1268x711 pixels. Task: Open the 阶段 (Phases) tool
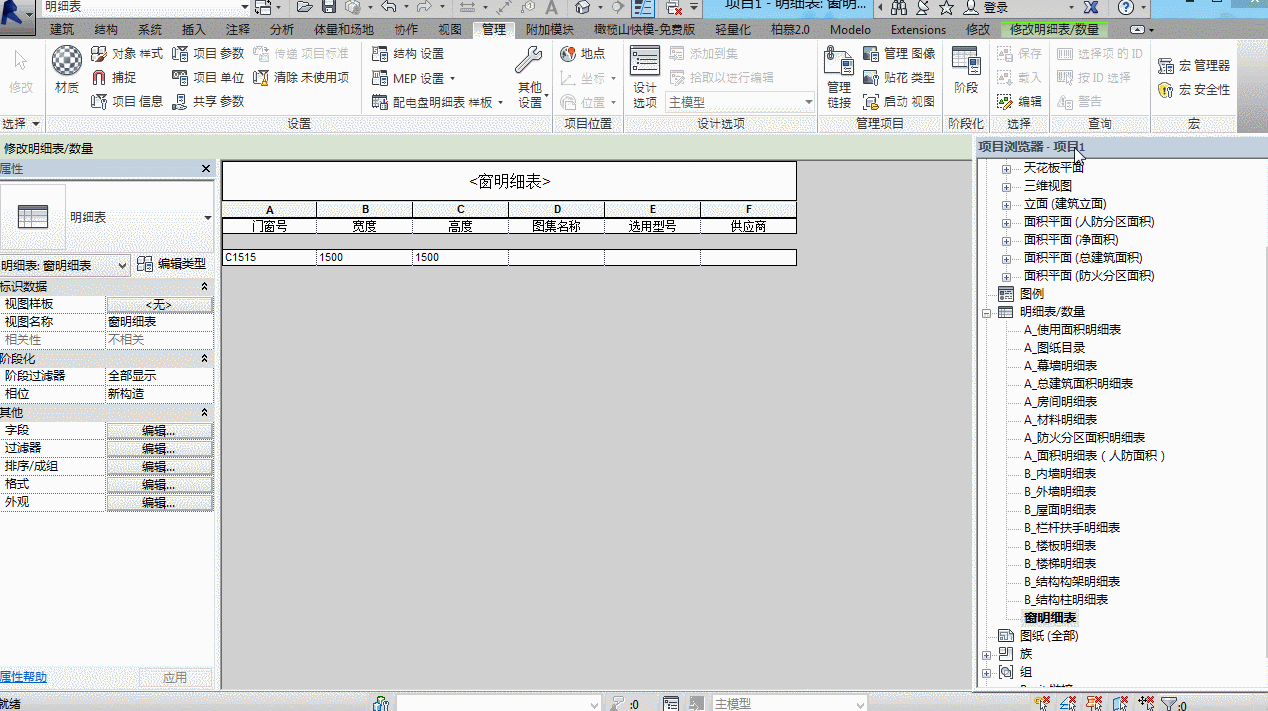point(965,70)
